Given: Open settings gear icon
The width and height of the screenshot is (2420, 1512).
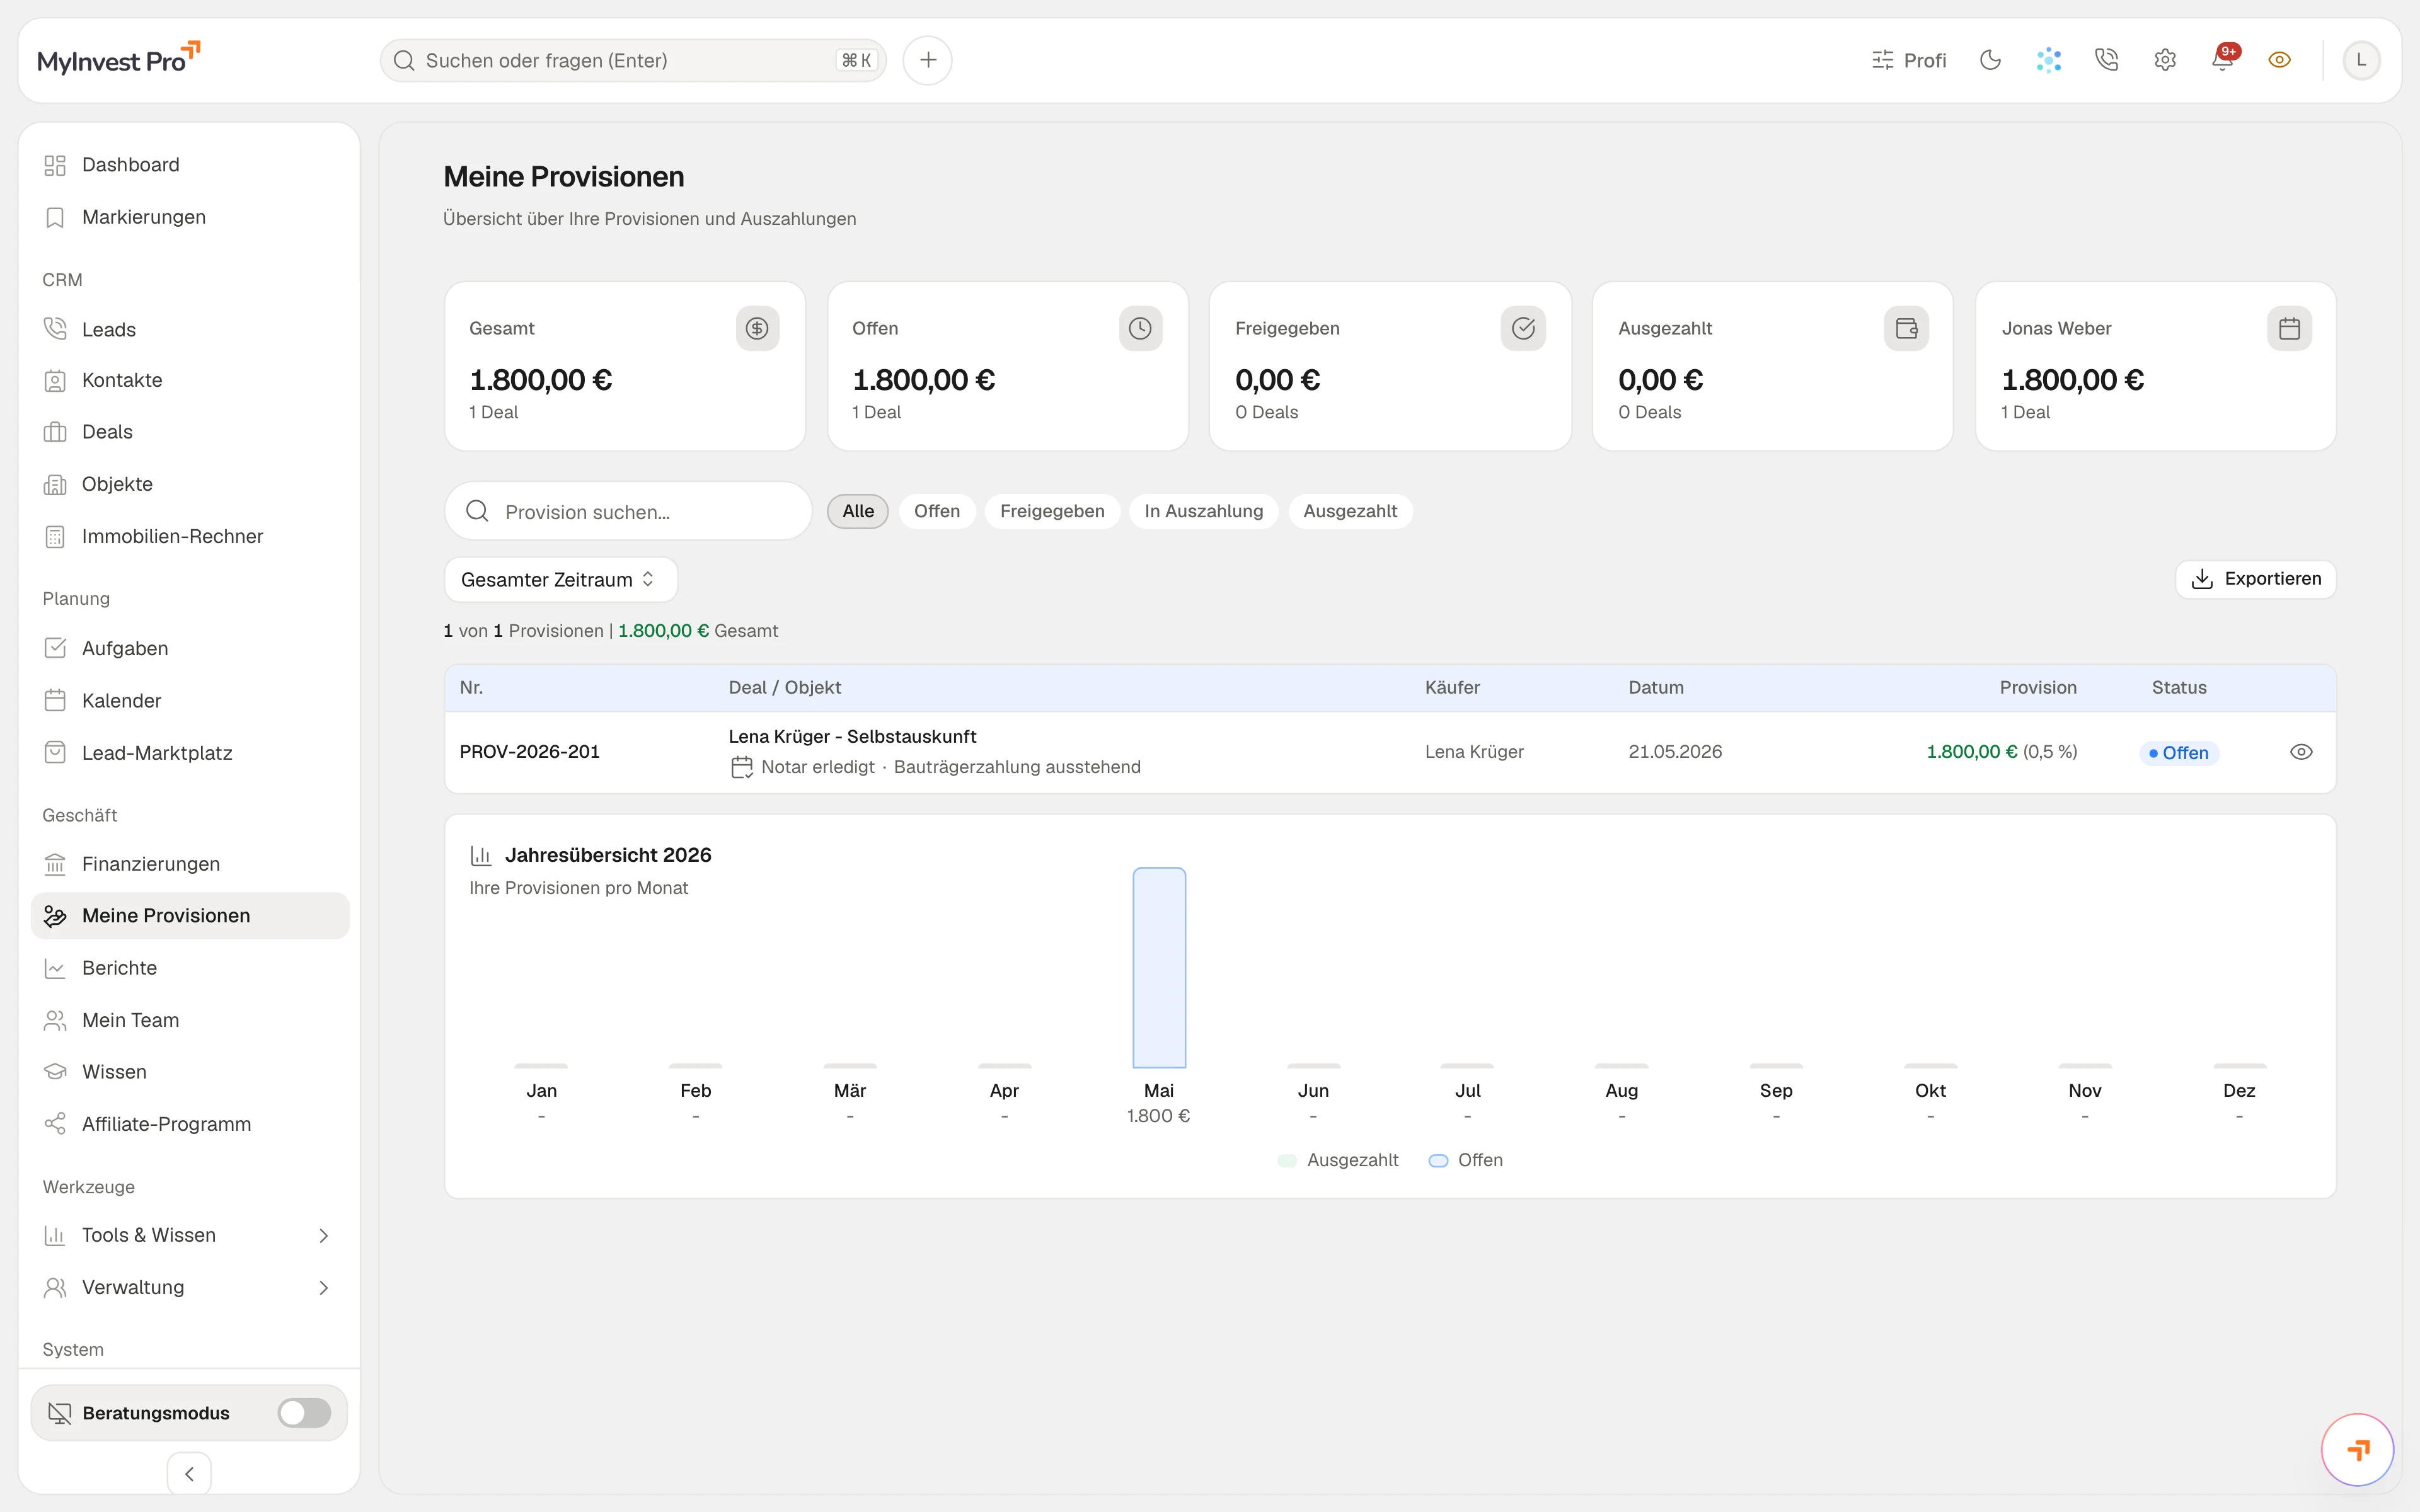Looking at the screenshot, I should click(2165, 60).
